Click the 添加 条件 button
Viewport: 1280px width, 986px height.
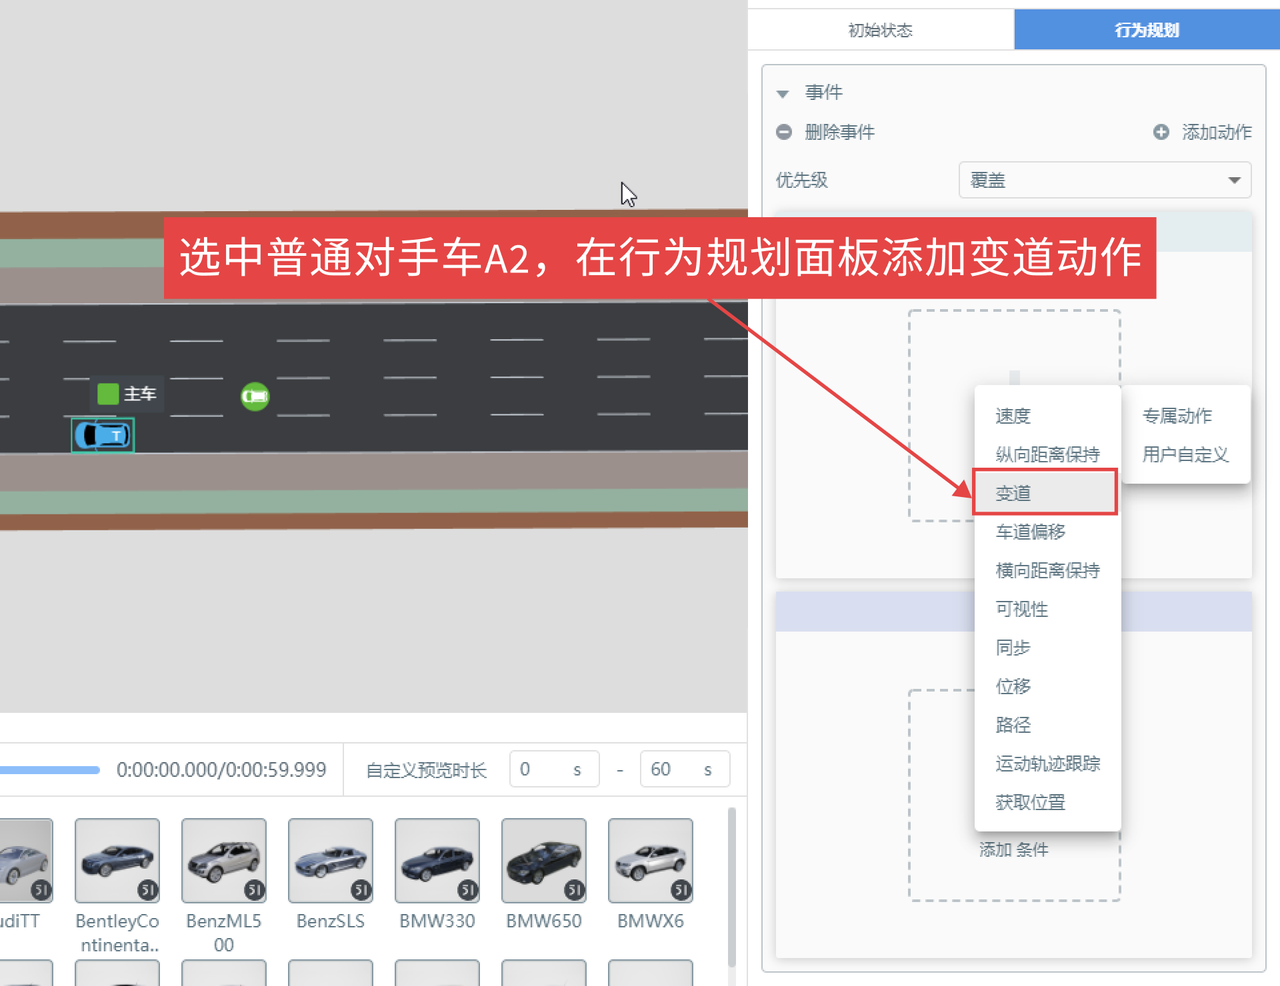click(1013, 850)
